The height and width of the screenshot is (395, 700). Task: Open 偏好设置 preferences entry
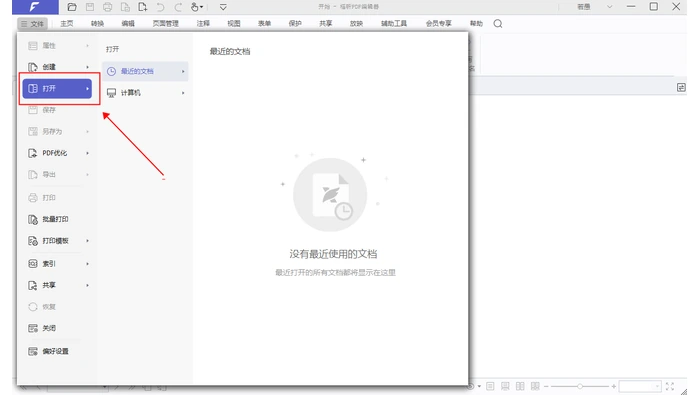pos(57,351)
